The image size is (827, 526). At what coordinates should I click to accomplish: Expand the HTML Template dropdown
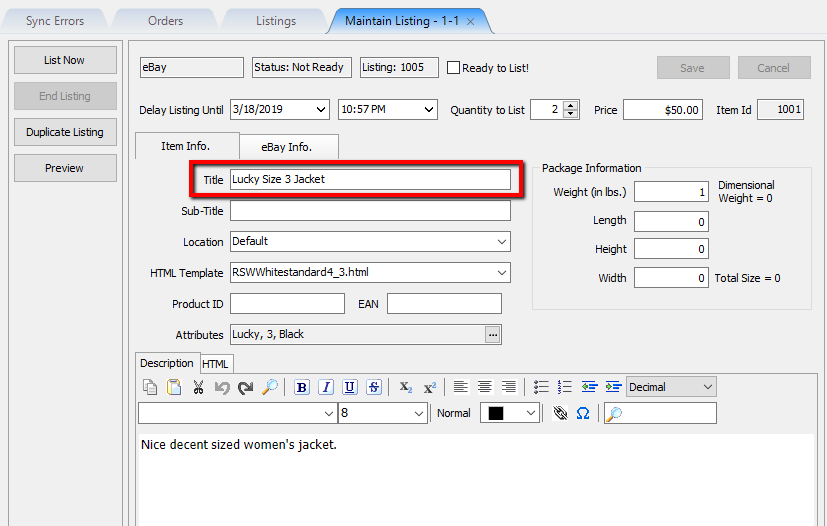pos(502,273)
